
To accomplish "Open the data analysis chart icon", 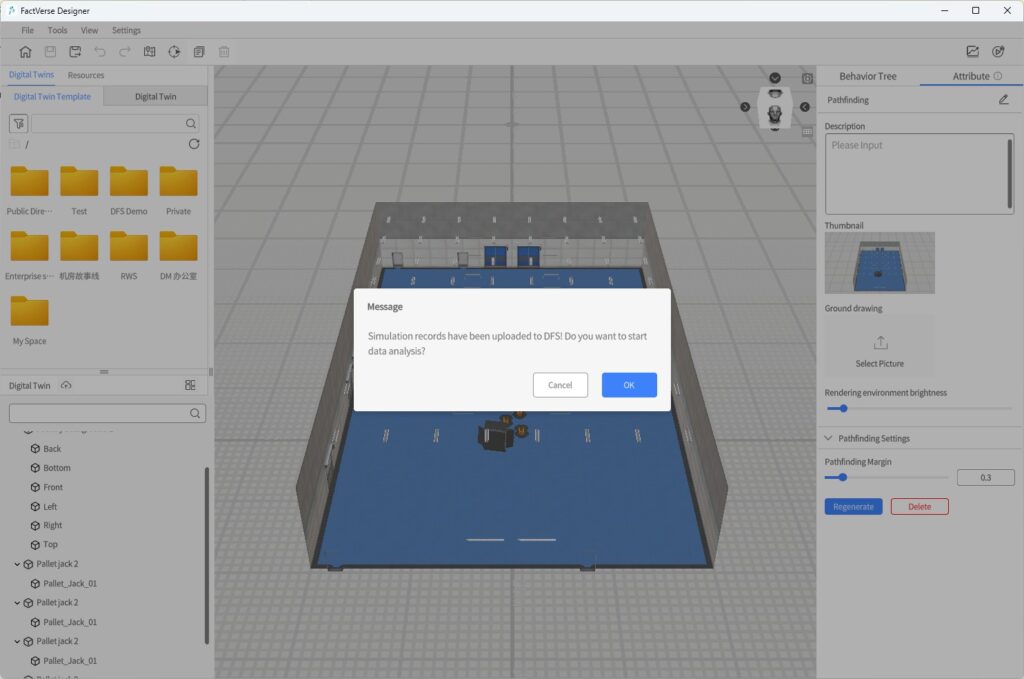I will tap(972, 52).
